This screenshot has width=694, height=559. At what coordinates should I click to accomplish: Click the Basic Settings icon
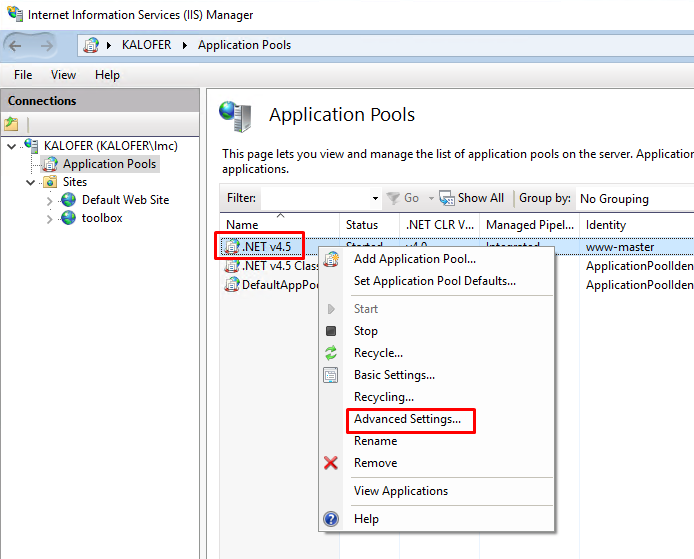point(331,375)
